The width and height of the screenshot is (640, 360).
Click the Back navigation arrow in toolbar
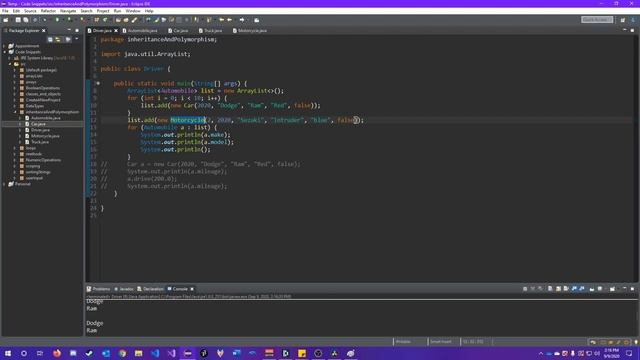pyautogui.click(x=230, y=20)
